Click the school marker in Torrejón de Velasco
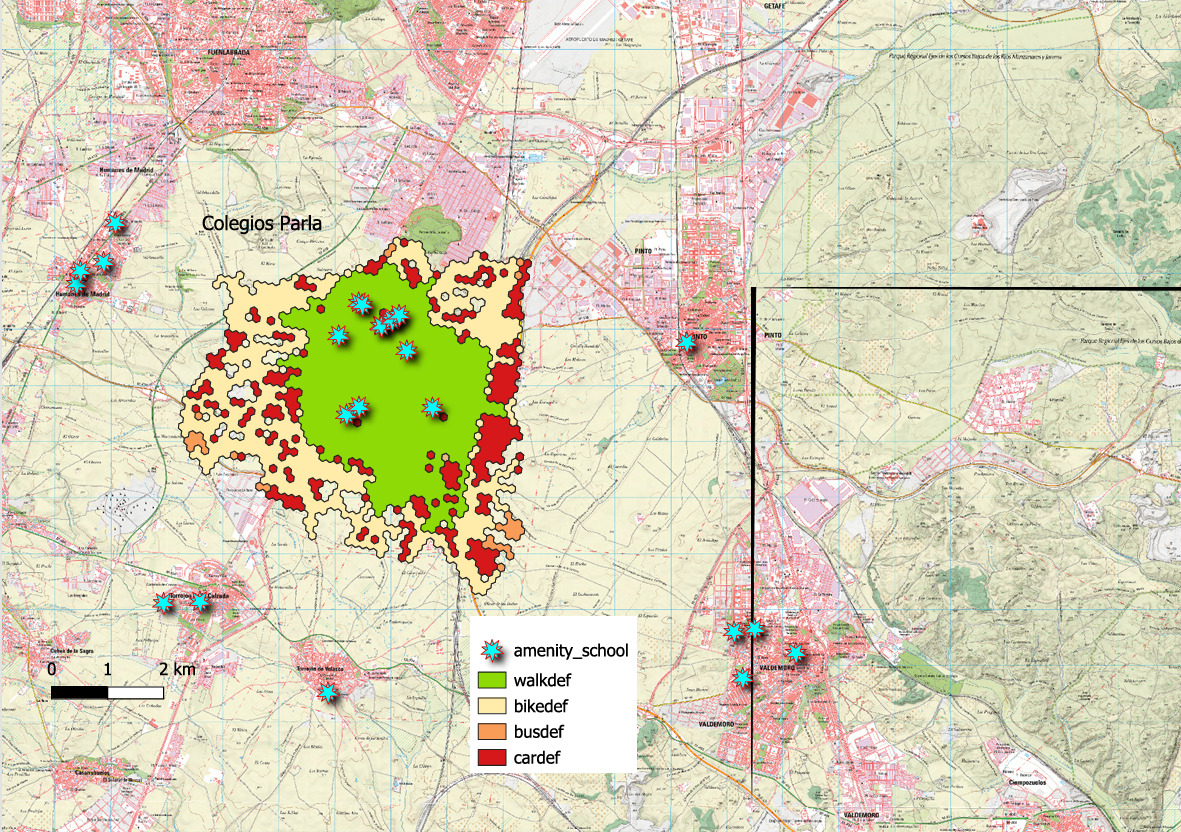The height and width of the screenshot is (832, 1181). pos(327,692)
